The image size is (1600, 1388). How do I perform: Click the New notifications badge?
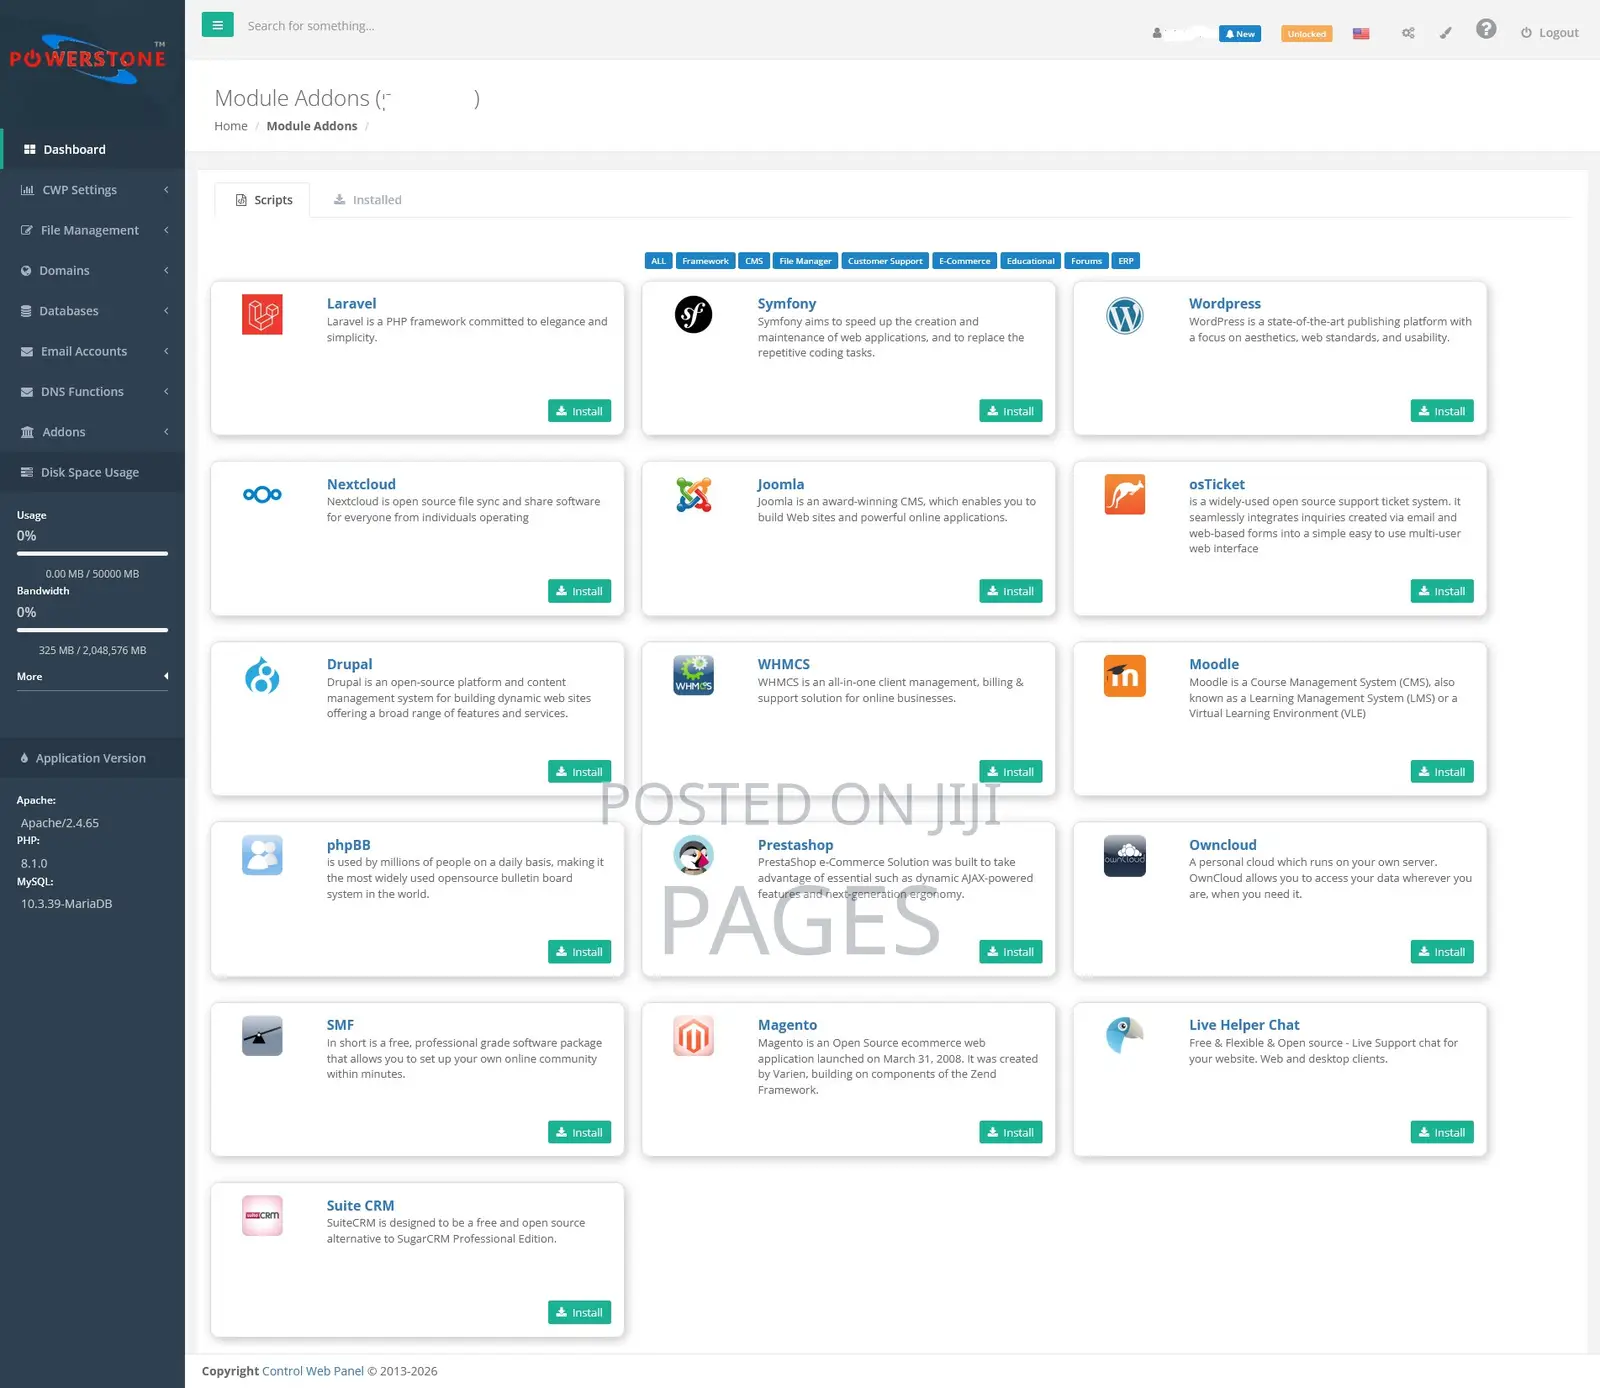1240,34
